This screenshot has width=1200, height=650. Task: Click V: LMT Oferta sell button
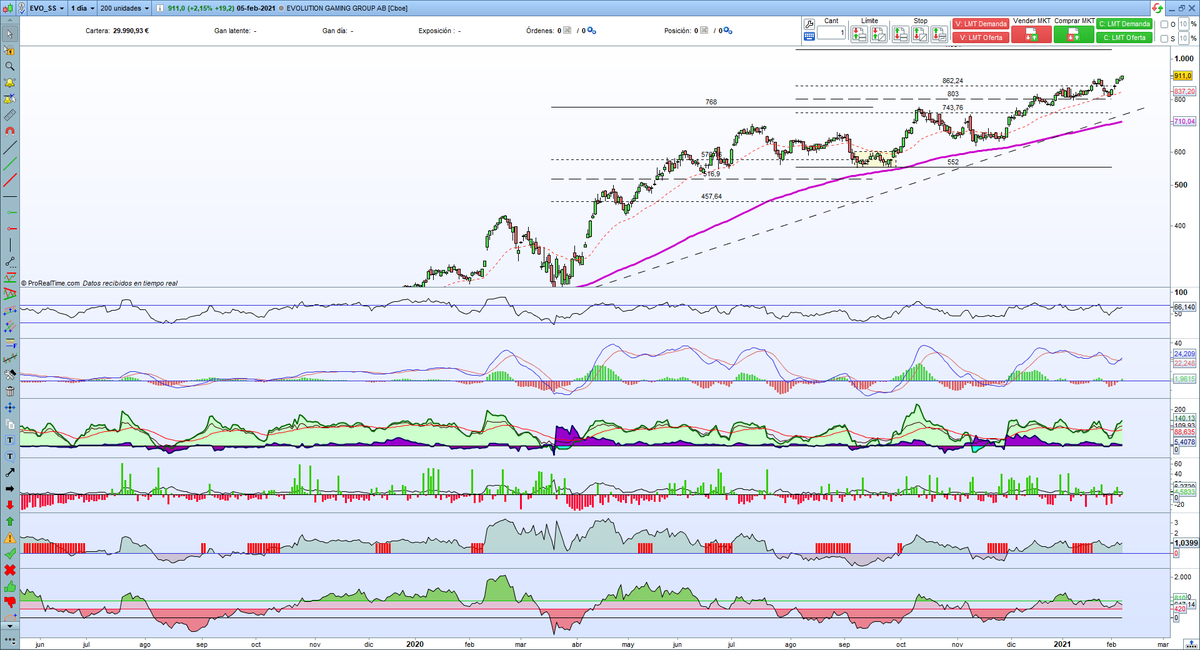click(981, 37)
